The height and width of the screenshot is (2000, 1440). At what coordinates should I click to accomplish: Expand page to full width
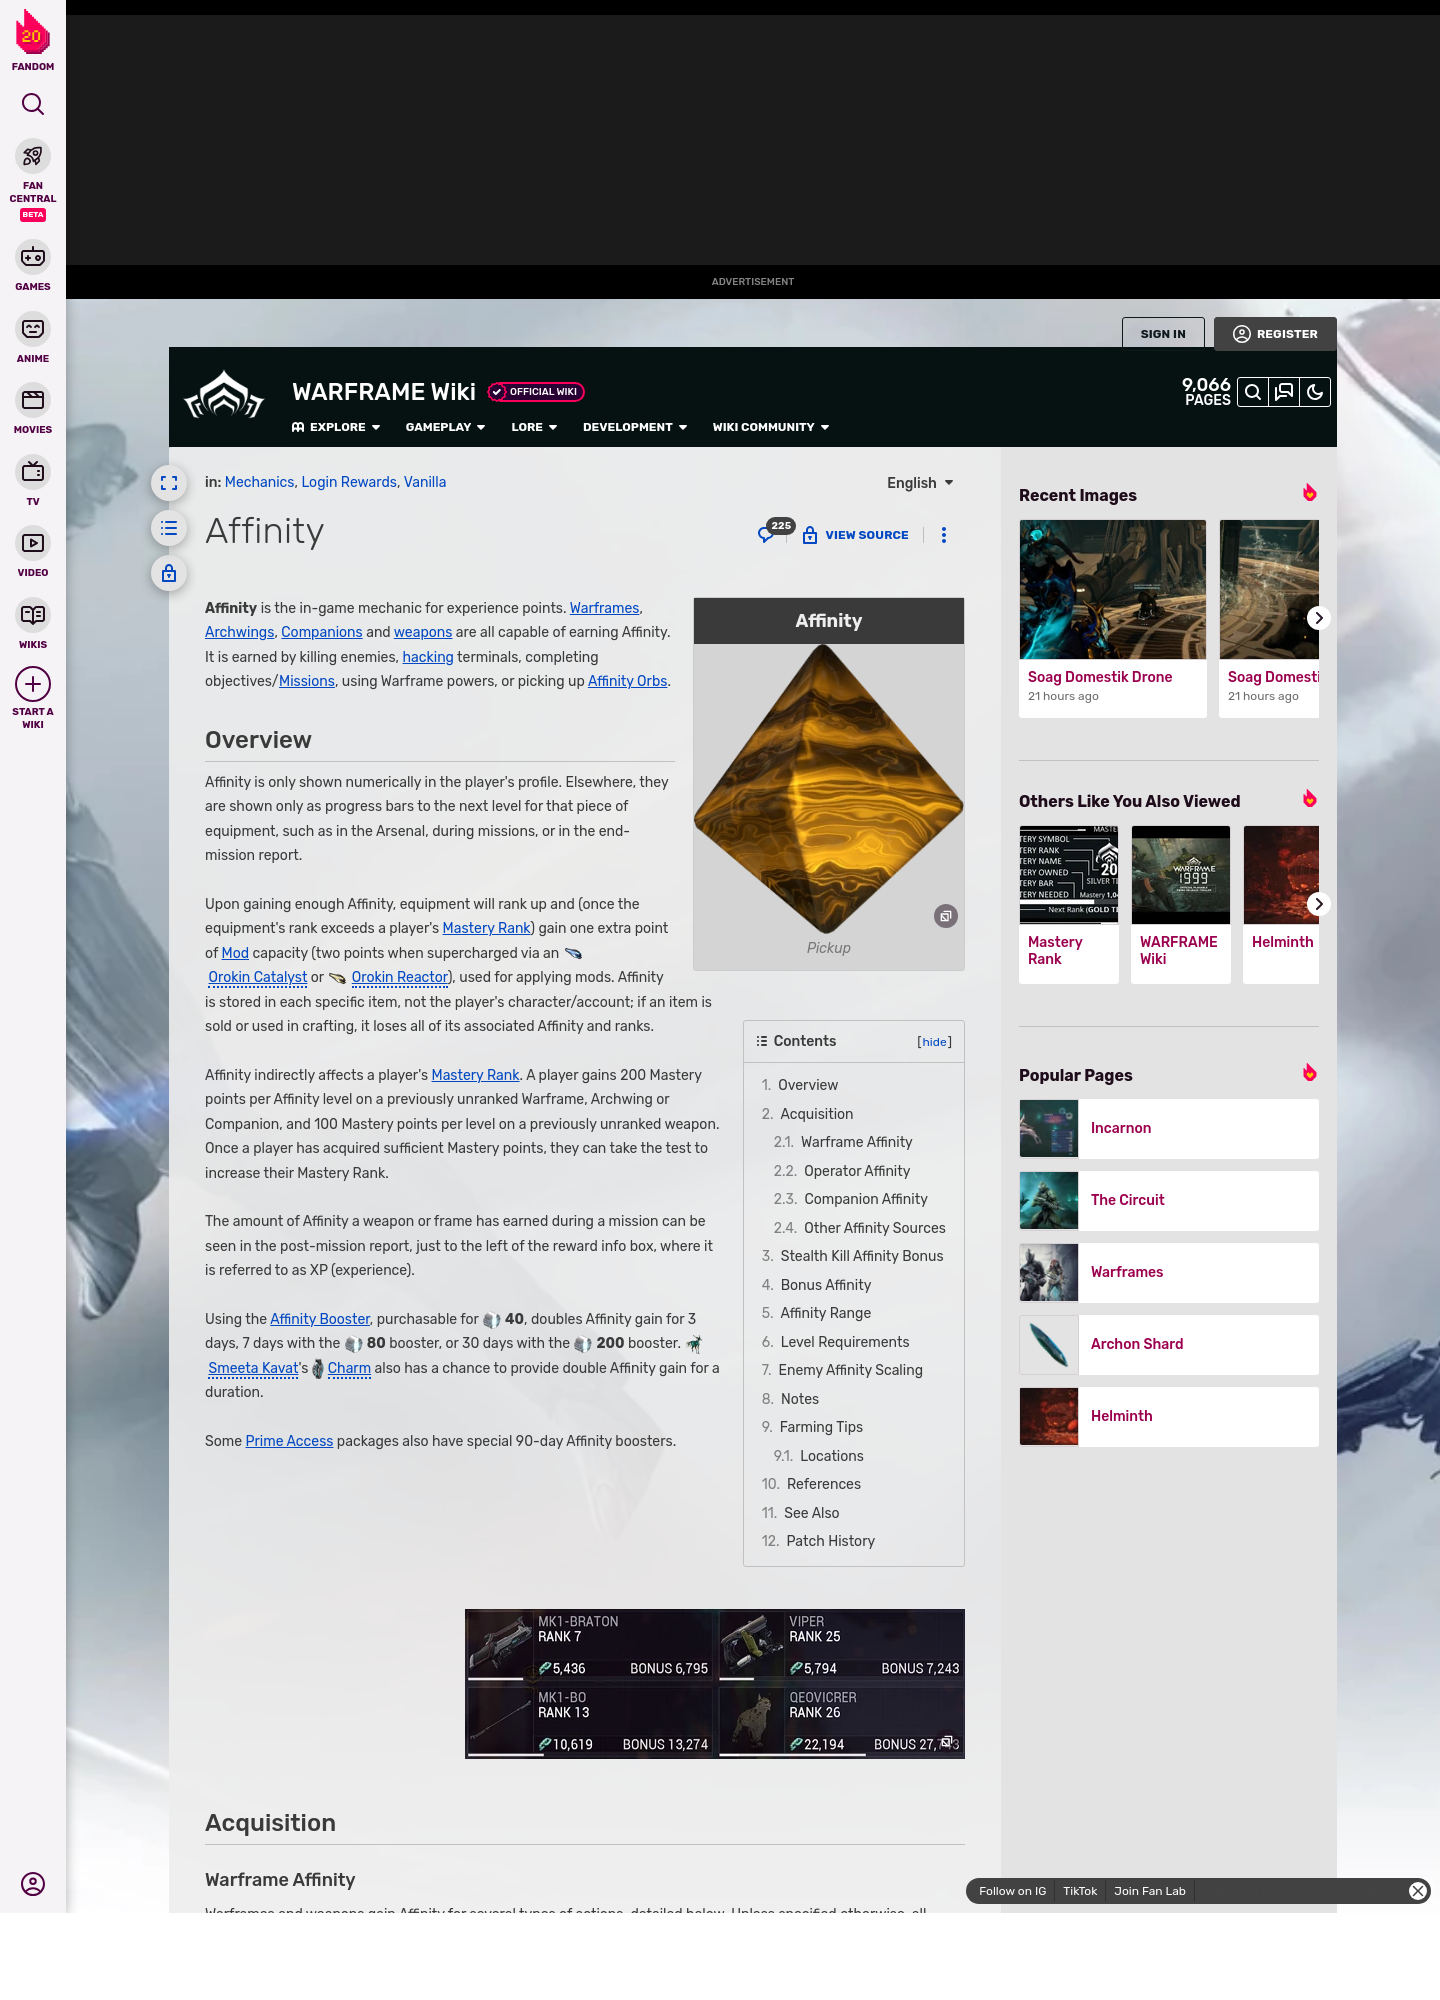coord(169,483)
